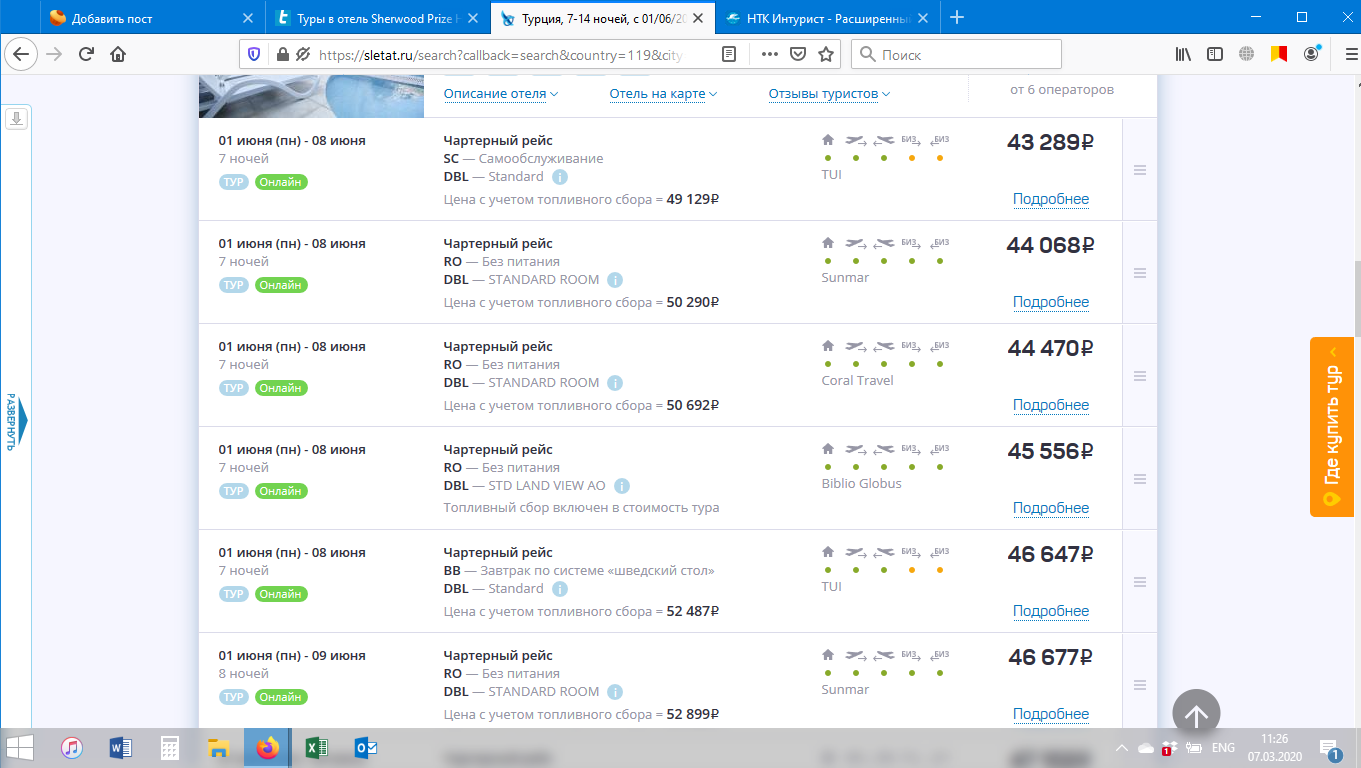Open row menu for Coral Travel offer
Screen dimensions: 1361x768
(x=1139, y=376)
